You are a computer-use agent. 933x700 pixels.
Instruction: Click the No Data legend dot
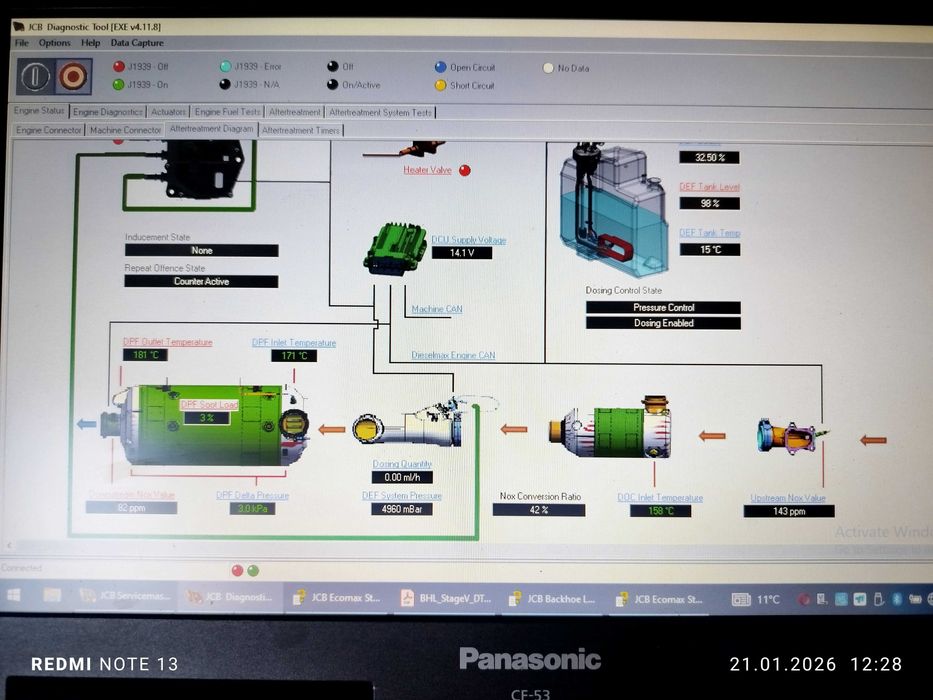(548, 68)
